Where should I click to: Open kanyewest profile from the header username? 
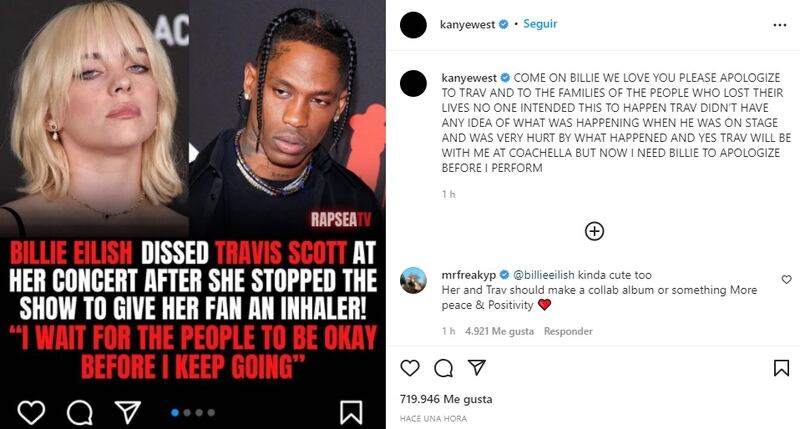click(x=467, y=24)
